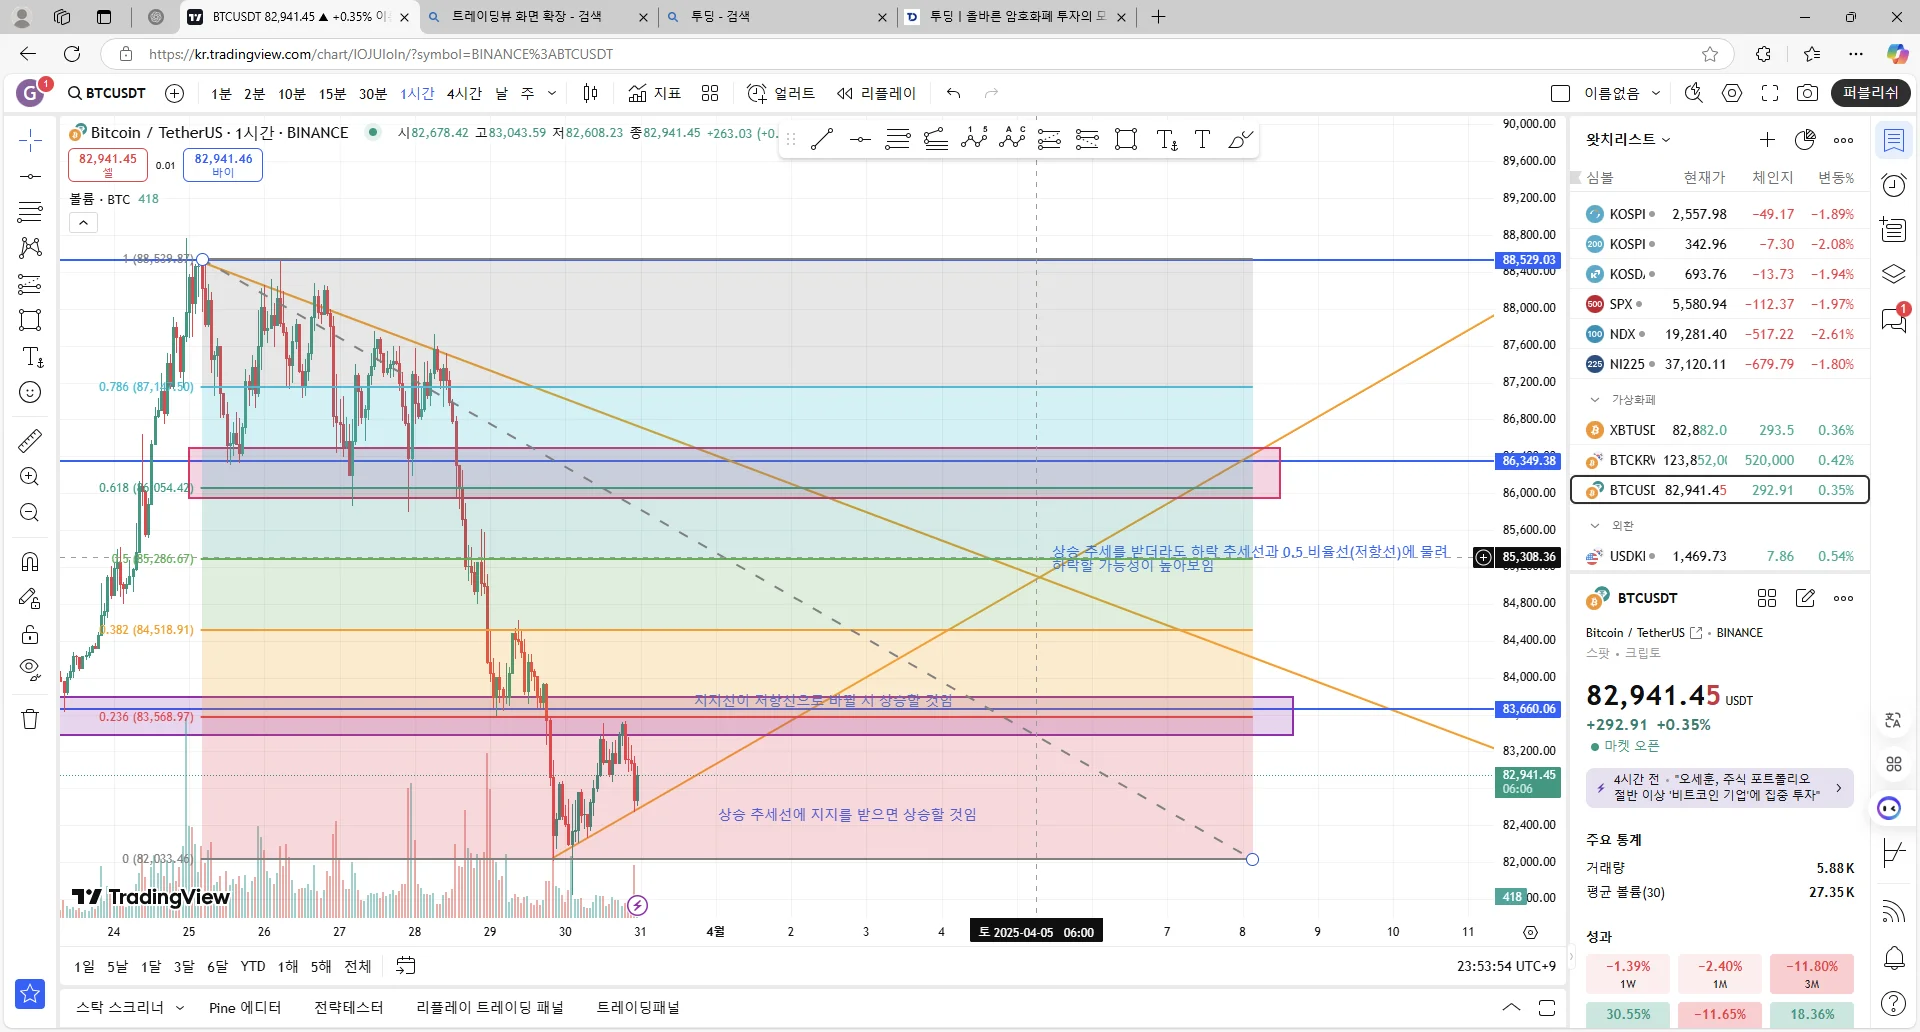Add symbol to watchlist plus icon
Image resolution: width=1920 pixels, height=1032 pixels.
1767,139
